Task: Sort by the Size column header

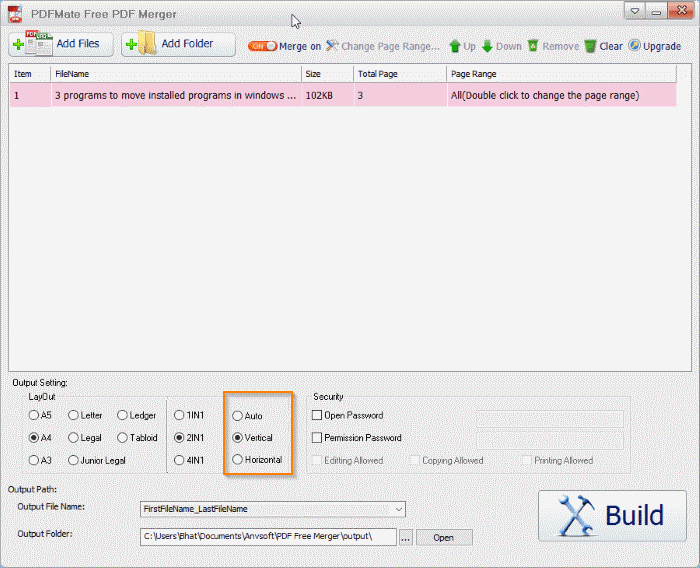Action: point(328,74)
